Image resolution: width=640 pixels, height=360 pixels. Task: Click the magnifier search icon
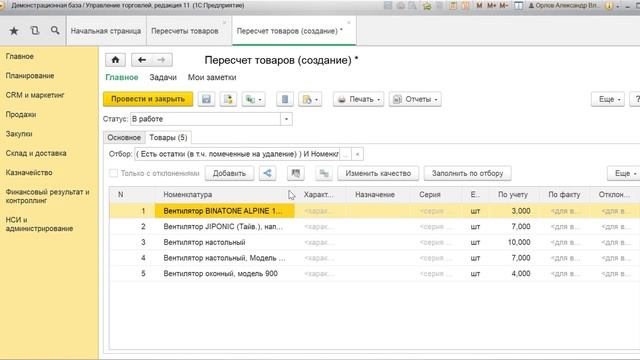click(55, 31)
